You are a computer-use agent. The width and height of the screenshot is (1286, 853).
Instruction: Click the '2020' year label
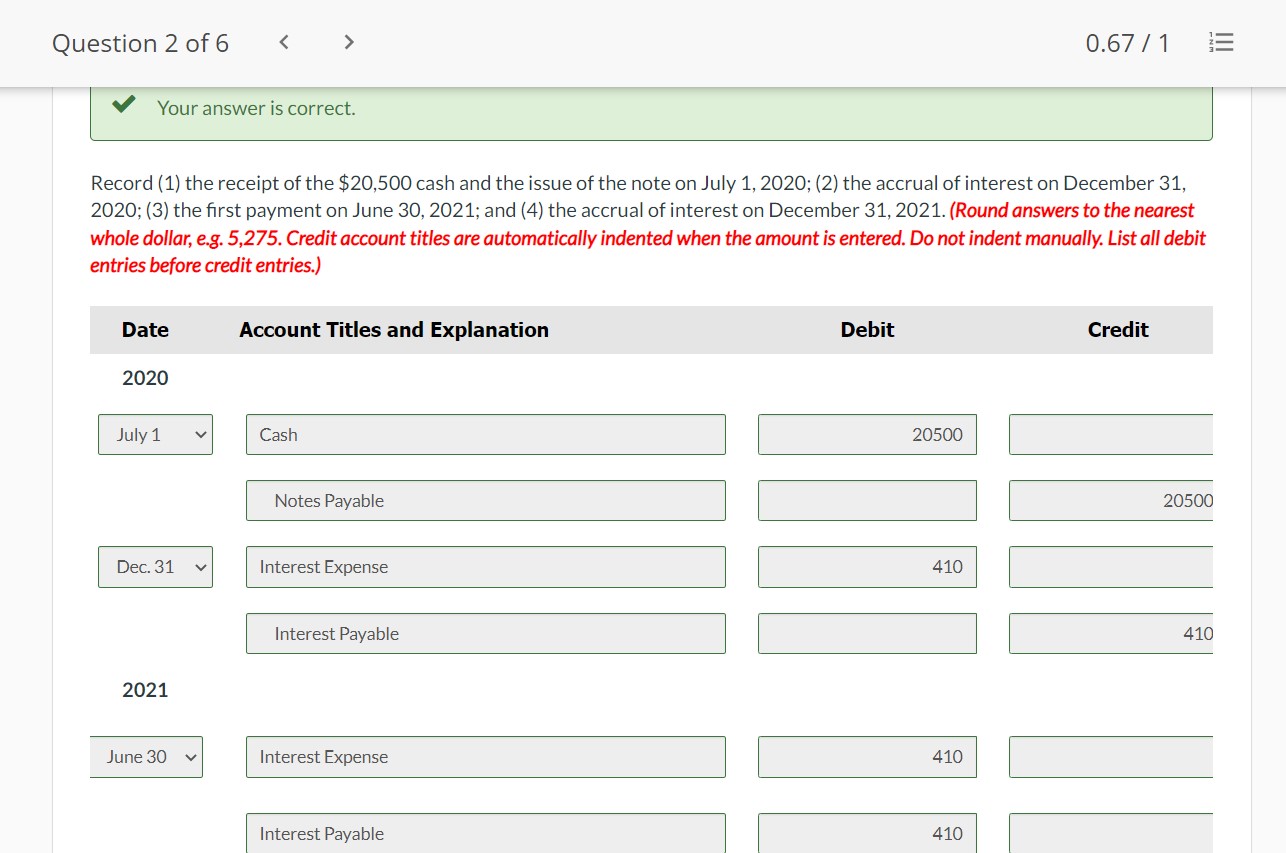145,378
